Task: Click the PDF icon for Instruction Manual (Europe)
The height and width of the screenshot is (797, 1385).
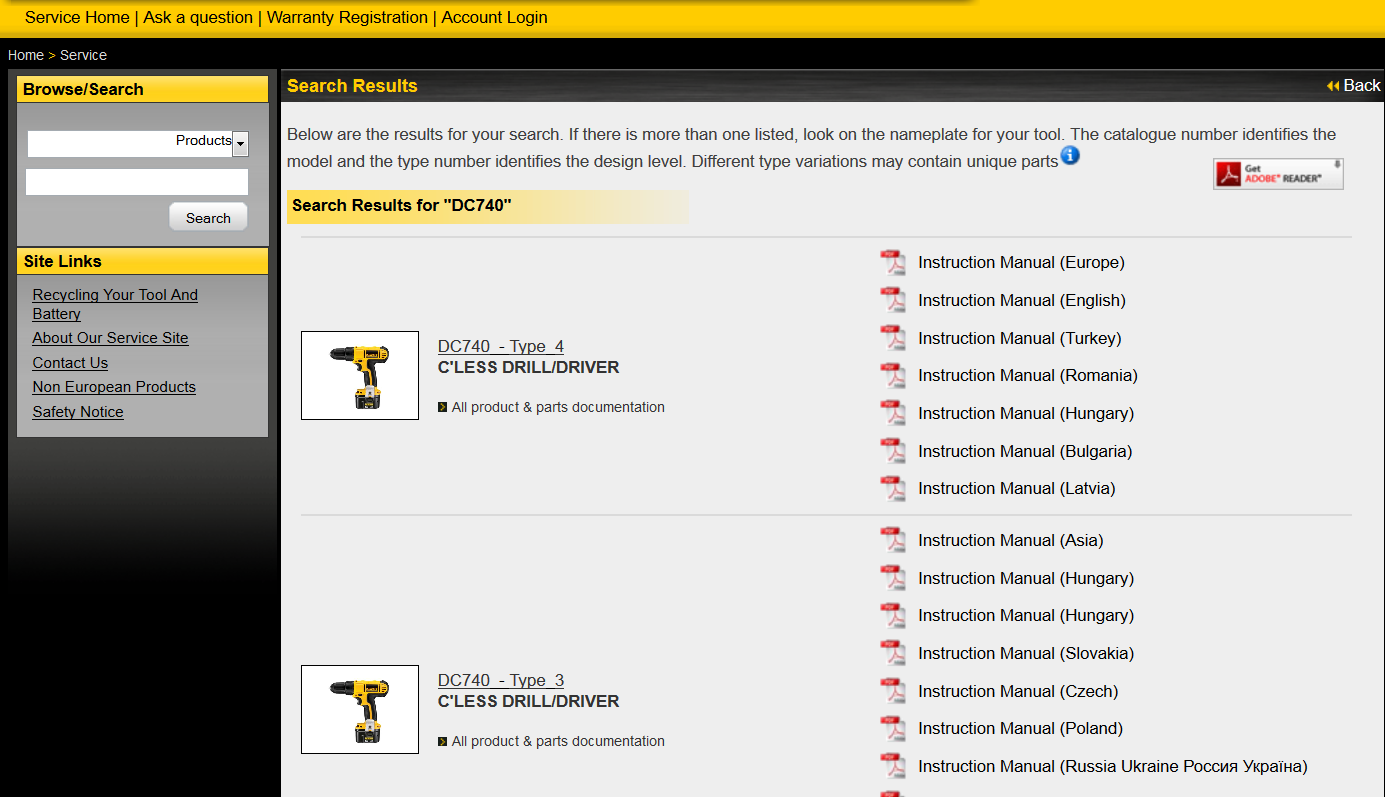Action: click(892, 263)
